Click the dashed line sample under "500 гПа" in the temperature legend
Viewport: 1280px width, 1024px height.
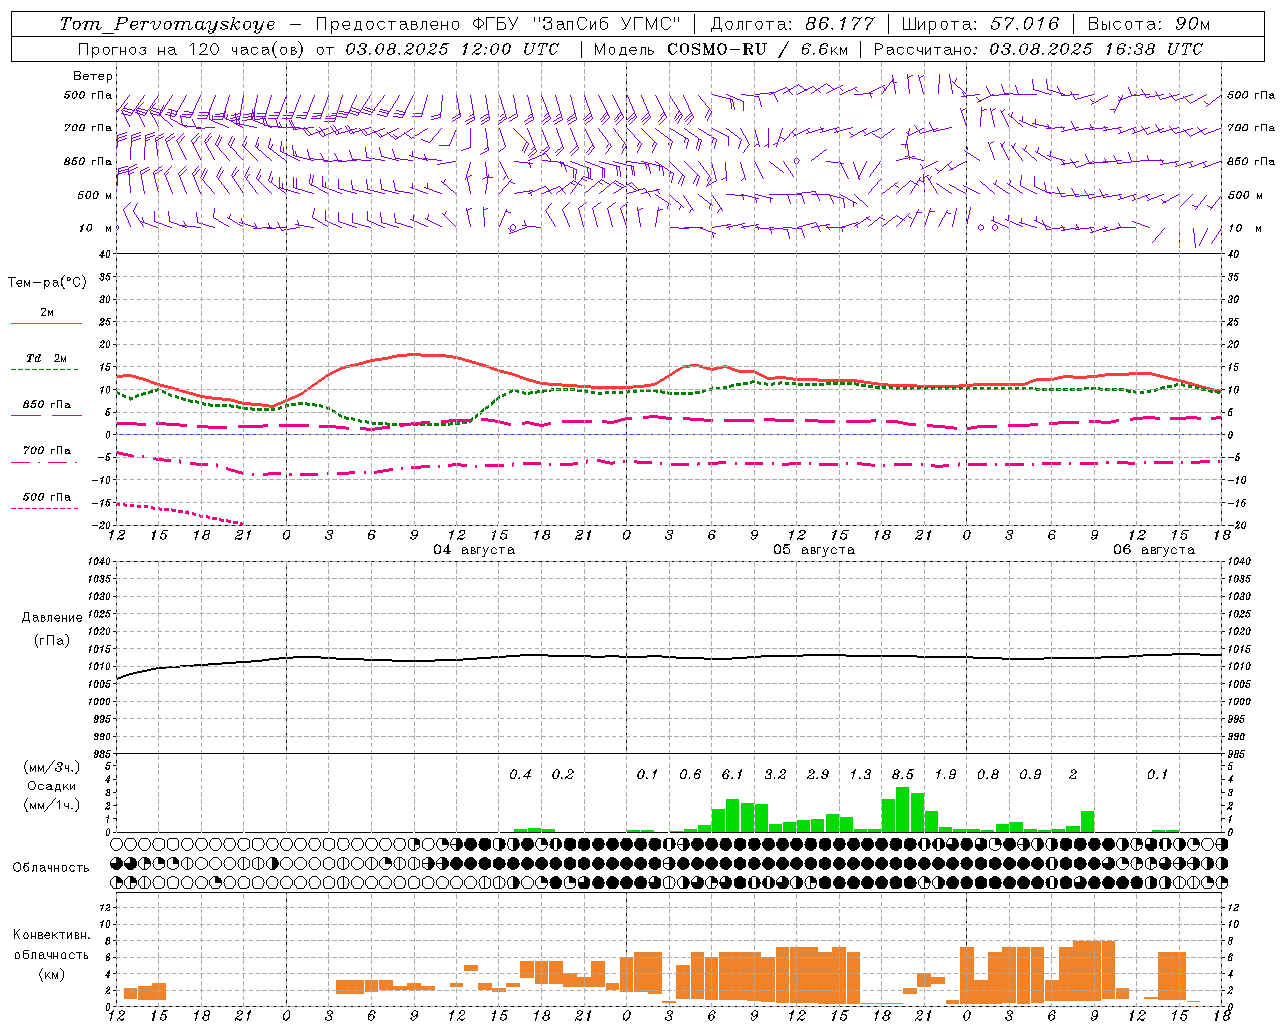coord(44,509)
